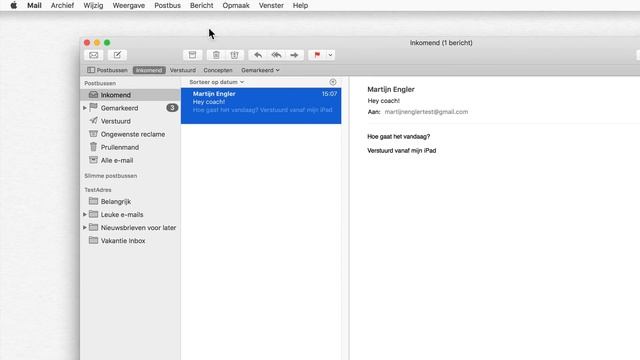Select Gemarkeerd mailbox in sidebar
This screenshot has width=640, height=360.
tap(130, 108)
